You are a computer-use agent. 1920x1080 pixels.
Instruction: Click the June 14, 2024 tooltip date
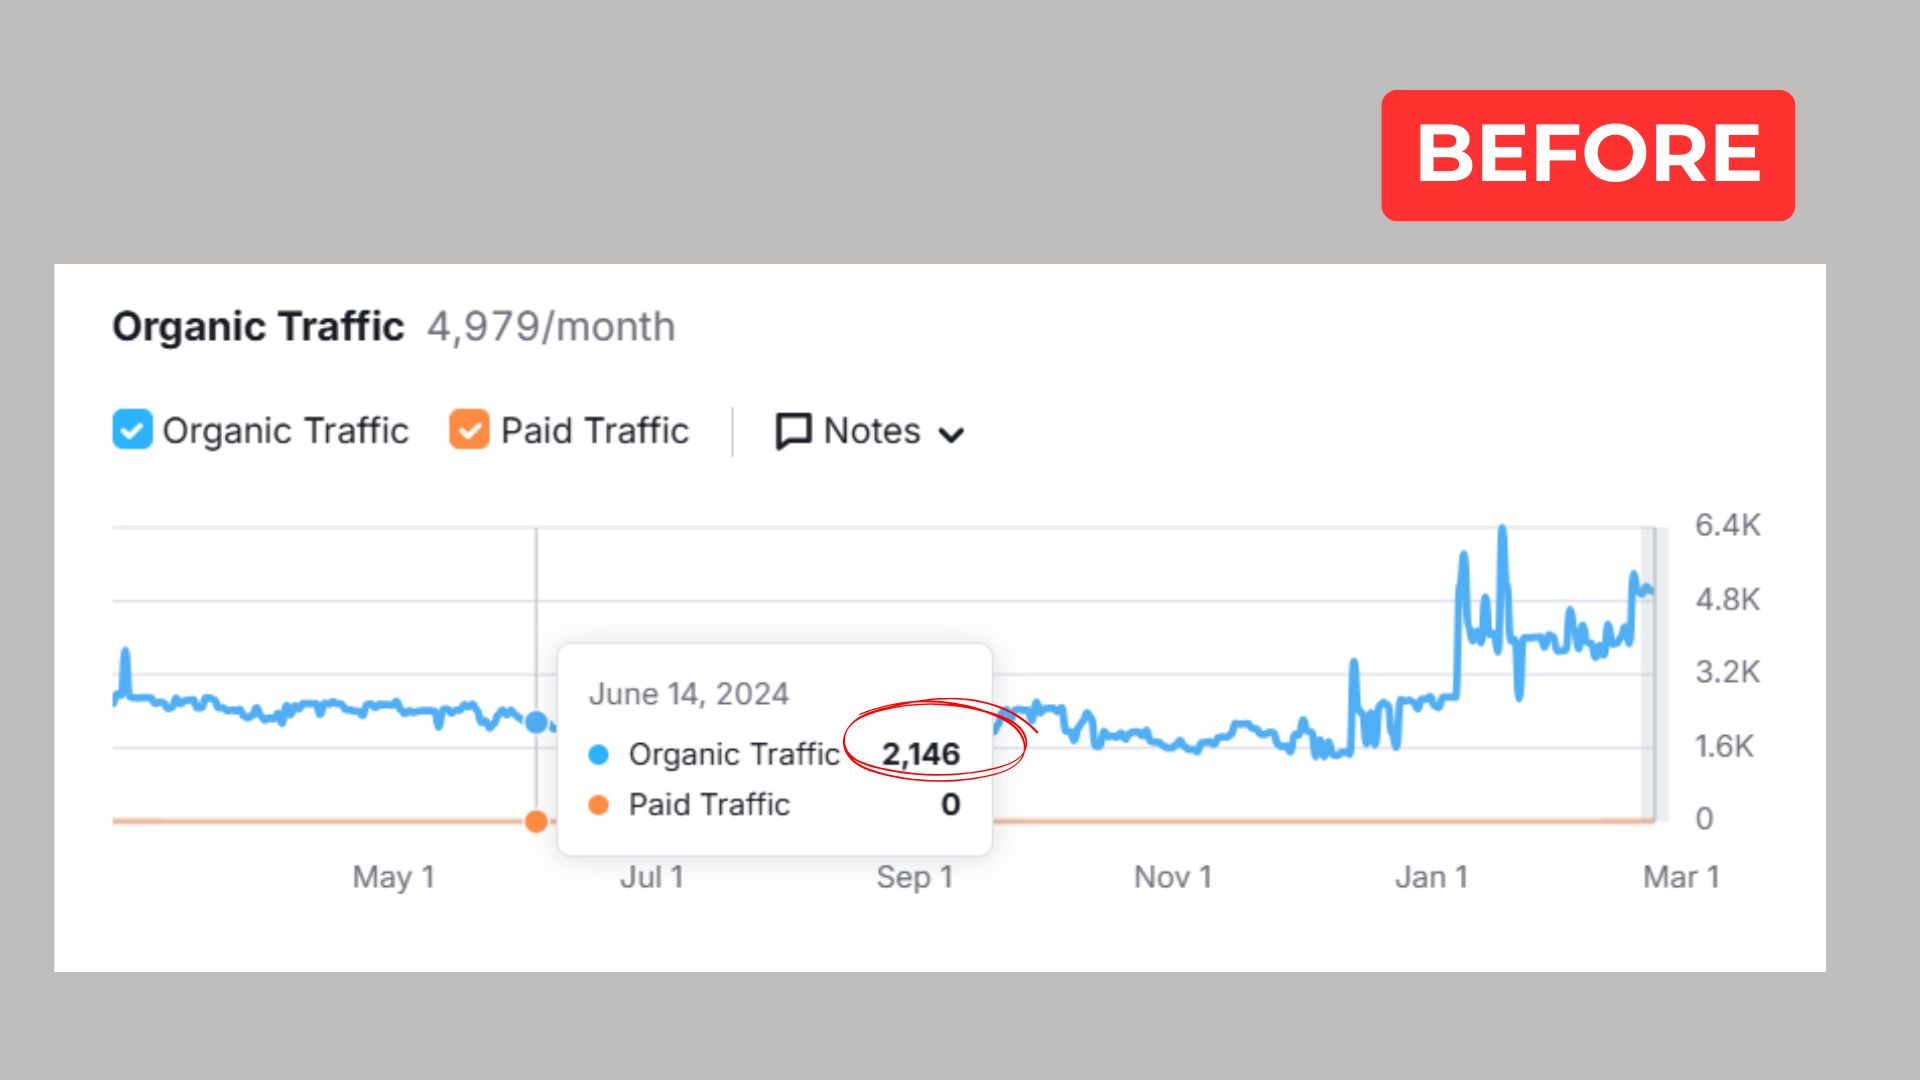click(689, 694)
